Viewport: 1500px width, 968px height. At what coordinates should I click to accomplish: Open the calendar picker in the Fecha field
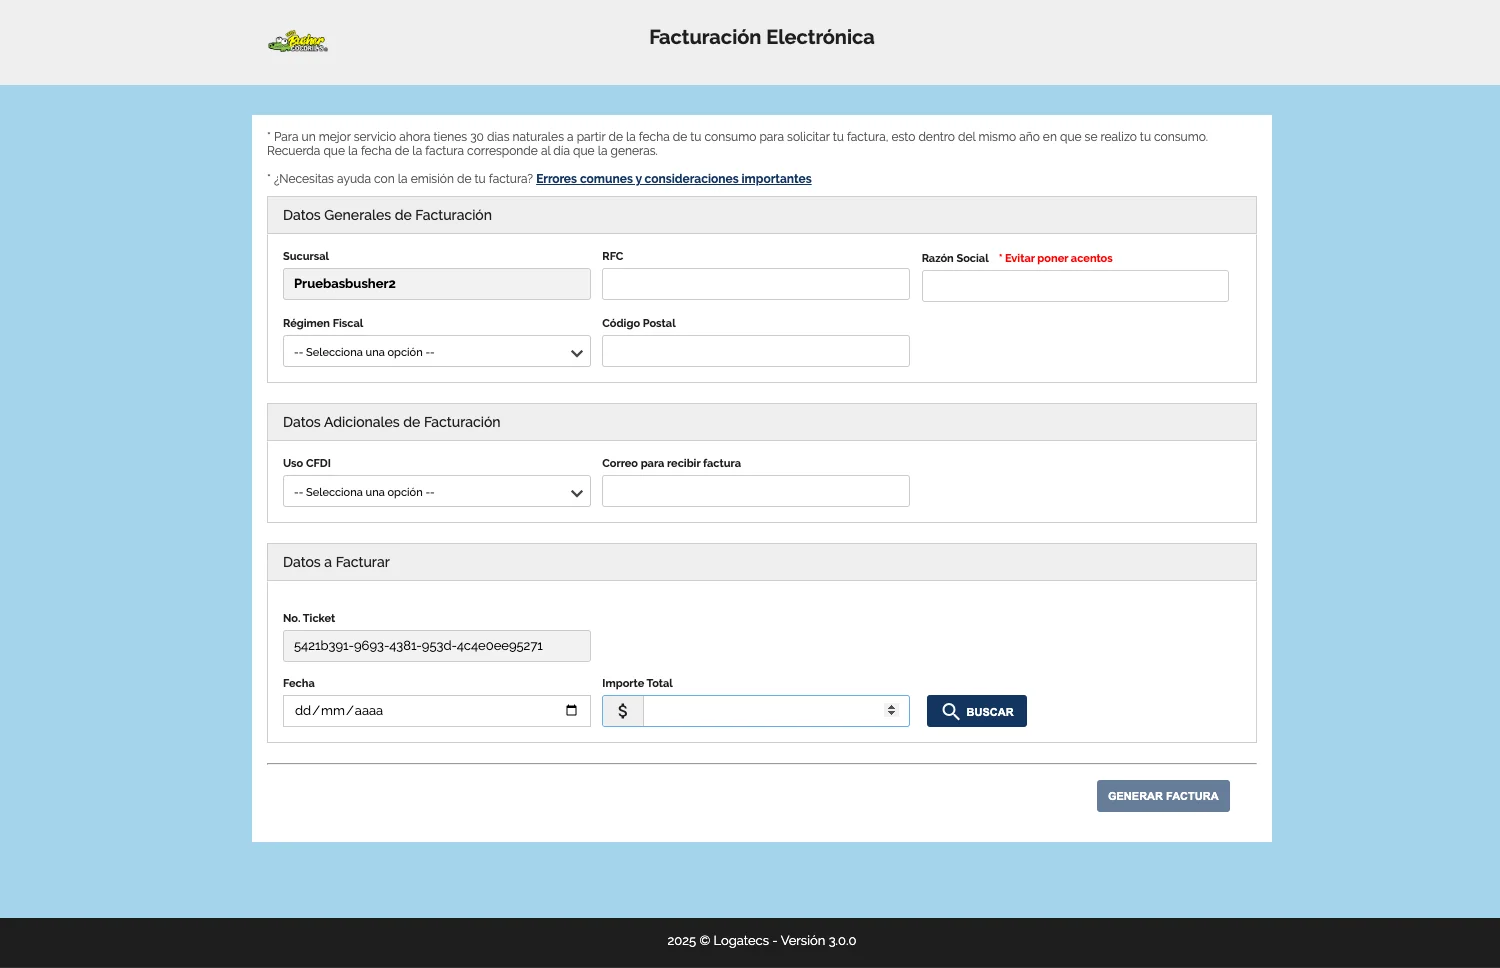[571, 711]
